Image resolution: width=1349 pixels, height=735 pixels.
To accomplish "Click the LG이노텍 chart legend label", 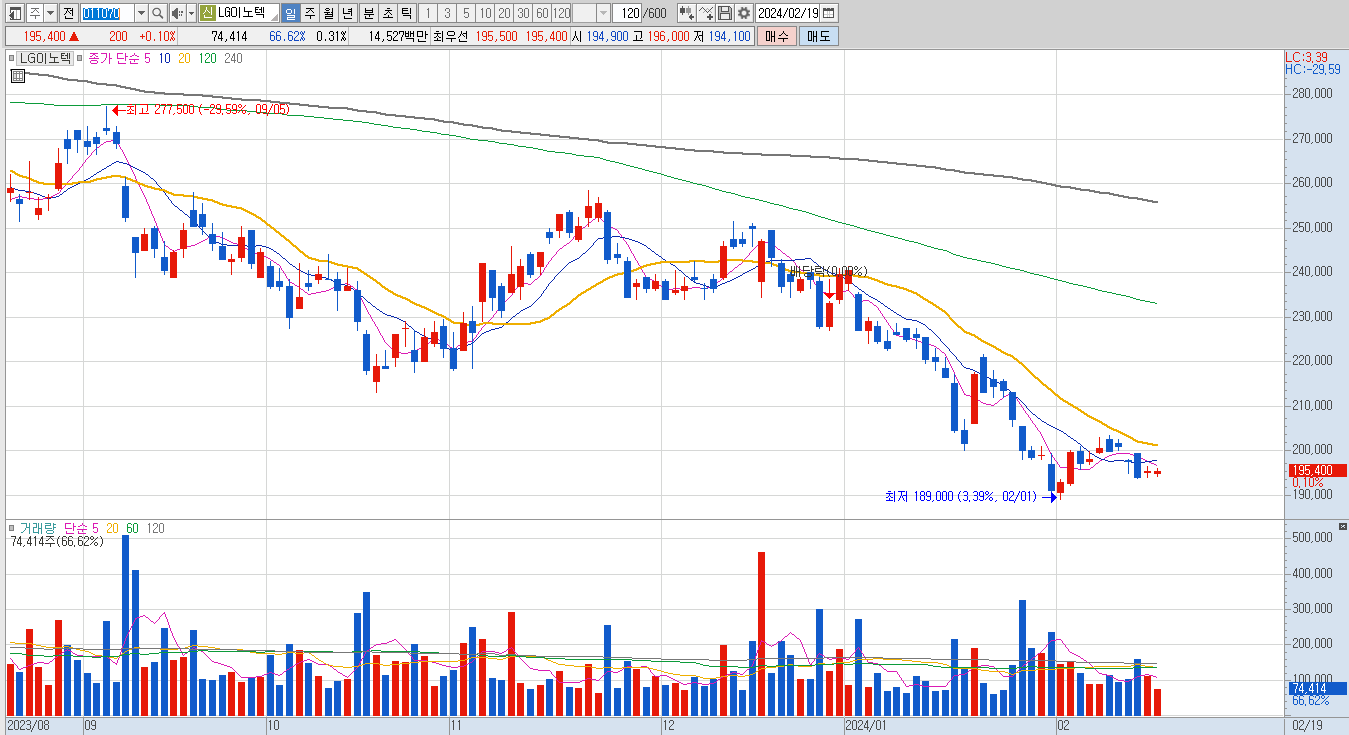I will (x=45, y=58).
